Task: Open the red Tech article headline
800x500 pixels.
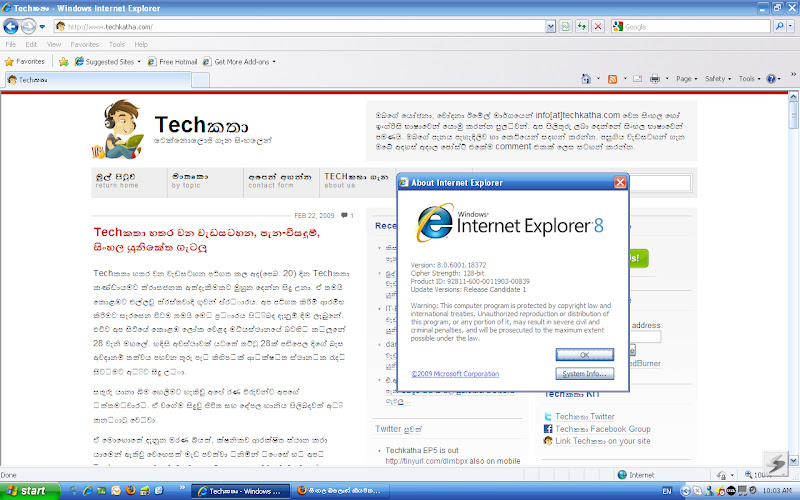Action: tap(207, 240)
